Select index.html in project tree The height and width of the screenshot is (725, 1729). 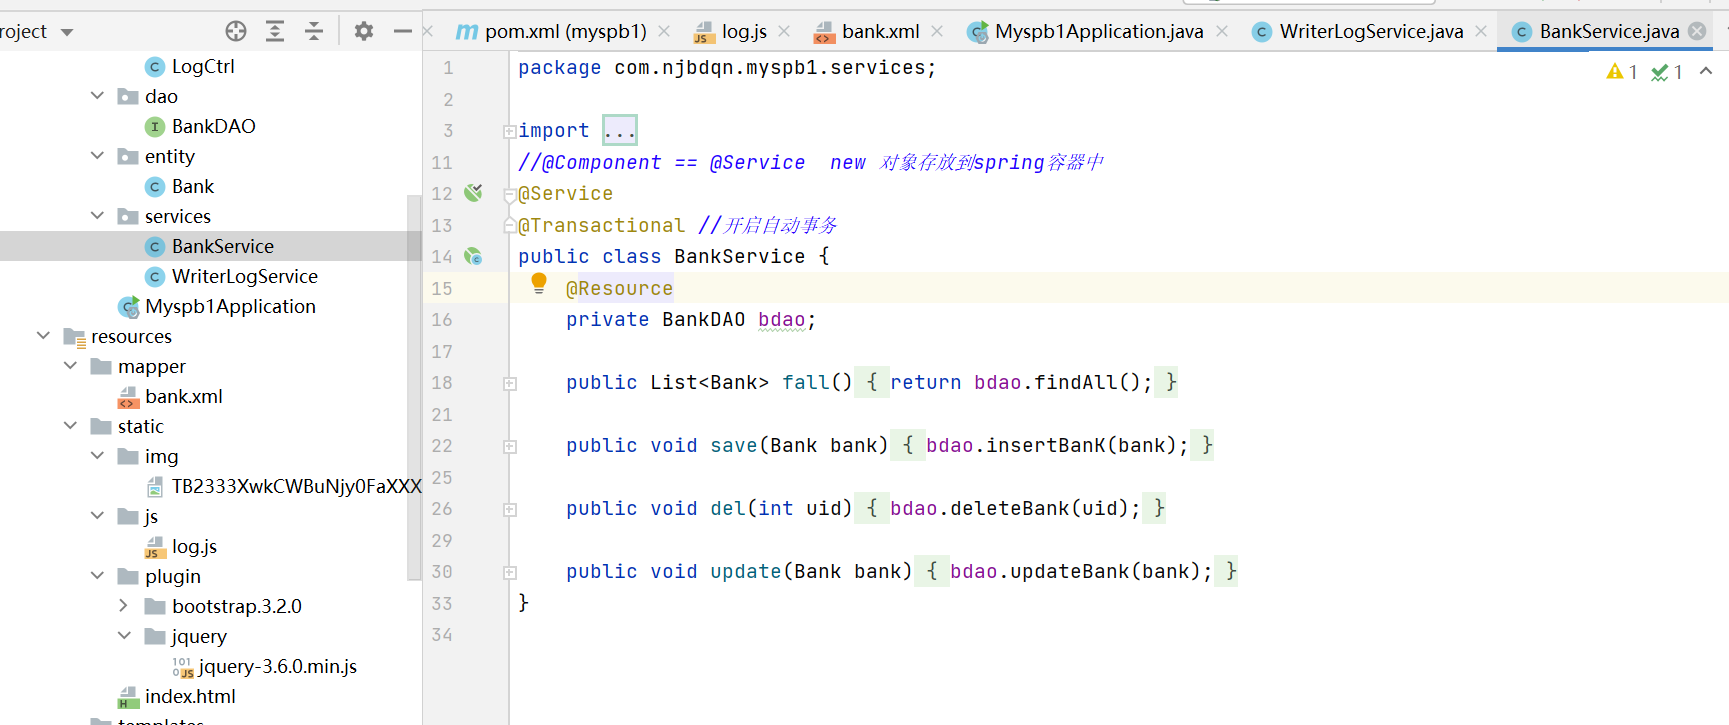[190, 696]
